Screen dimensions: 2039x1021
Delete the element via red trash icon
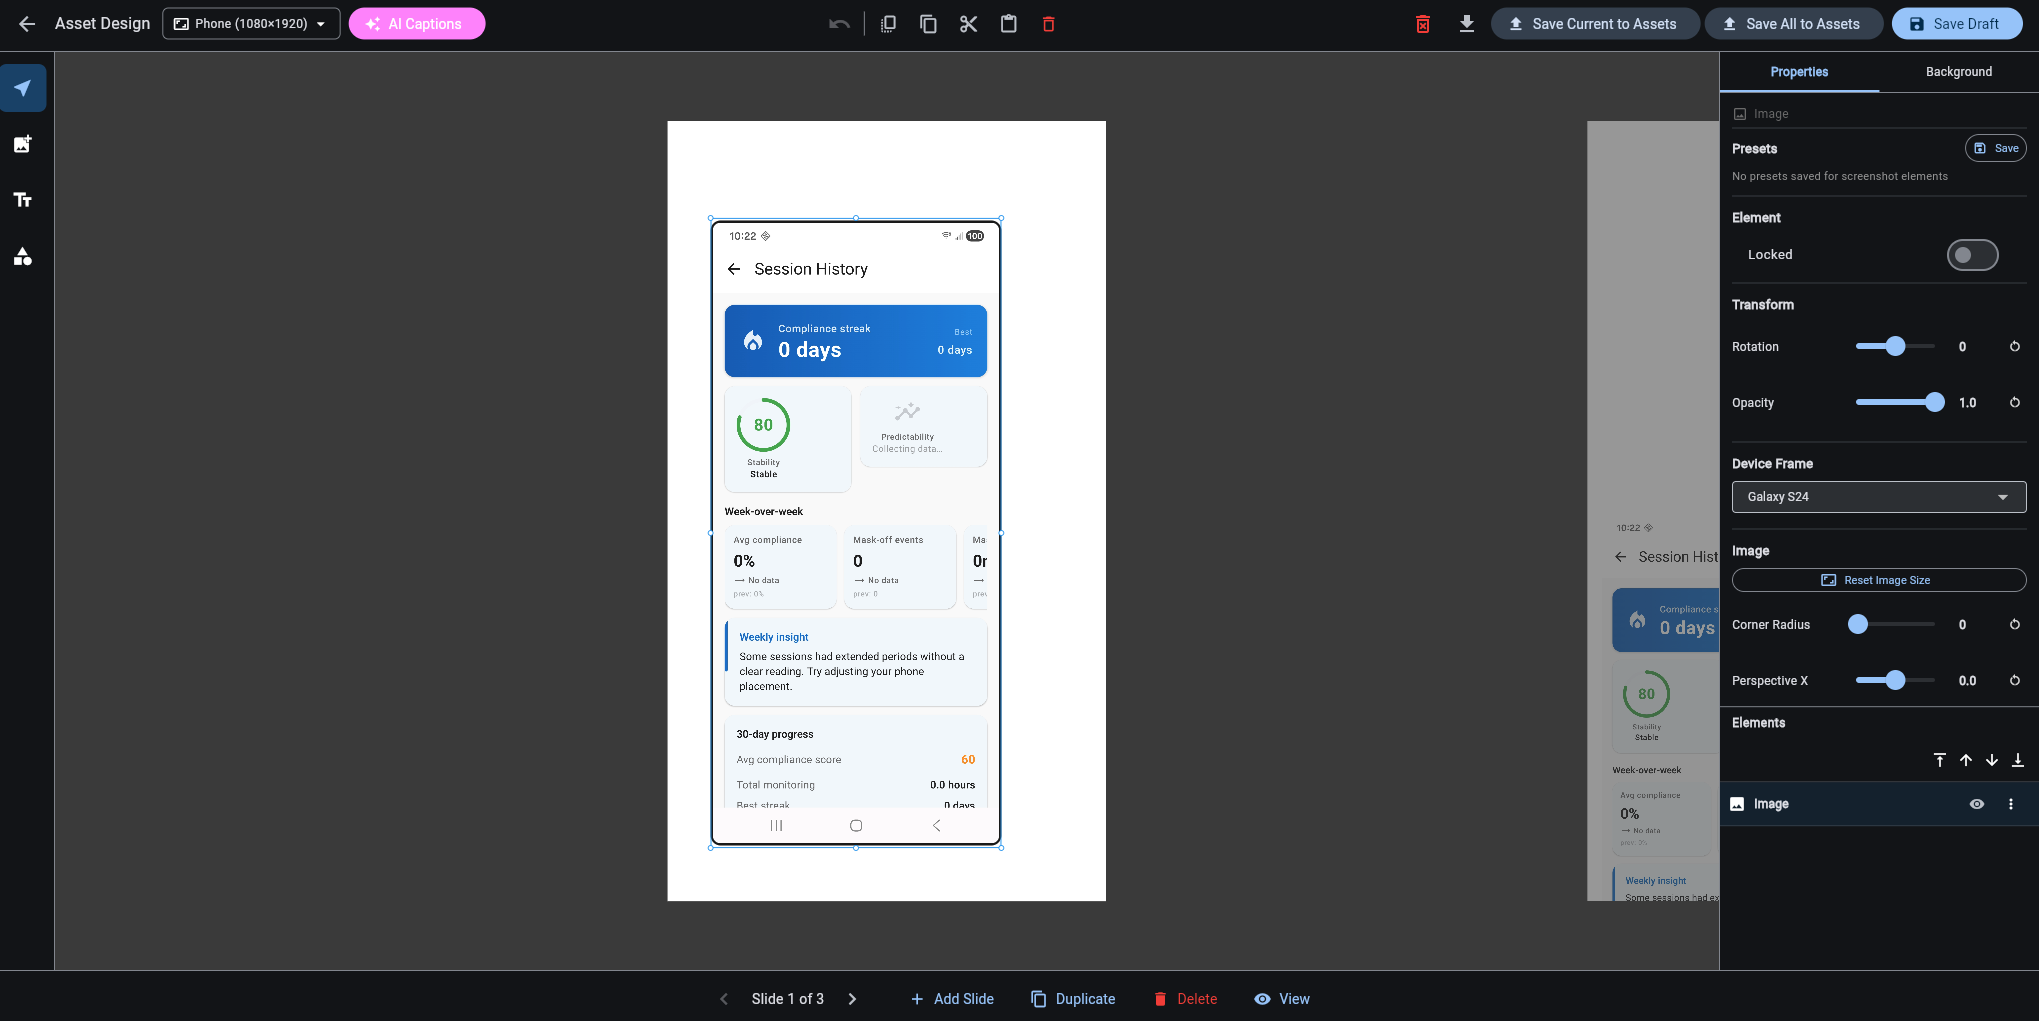[1048, 23]
